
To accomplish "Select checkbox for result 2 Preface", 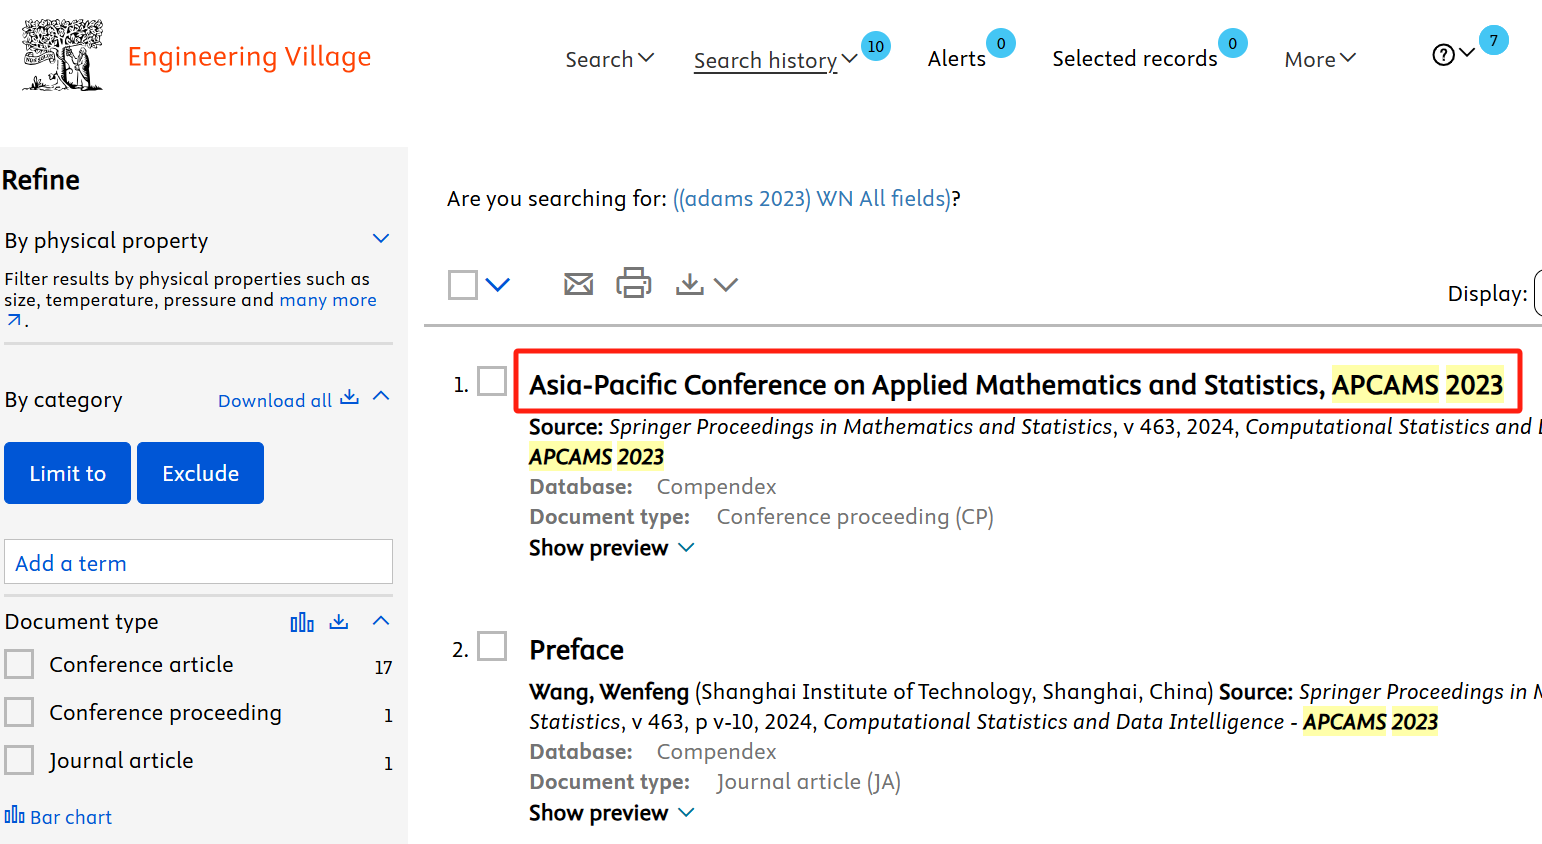I will [x=492, y=646].
